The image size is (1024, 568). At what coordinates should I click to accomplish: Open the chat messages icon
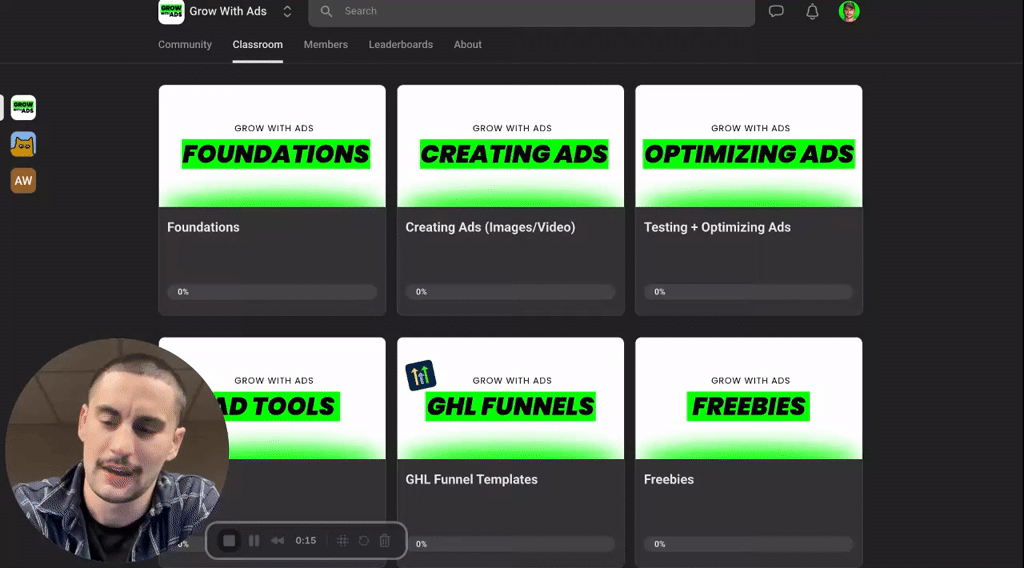point(776,11)
